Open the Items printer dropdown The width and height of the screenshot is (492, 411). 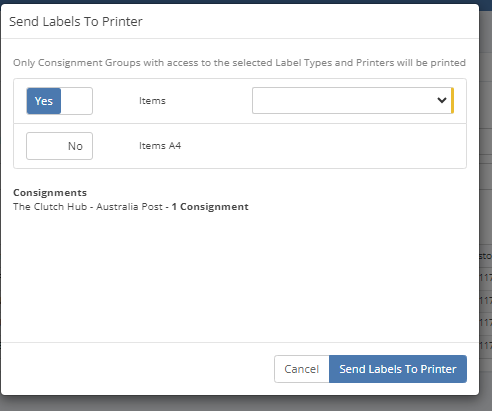[353, 100]
